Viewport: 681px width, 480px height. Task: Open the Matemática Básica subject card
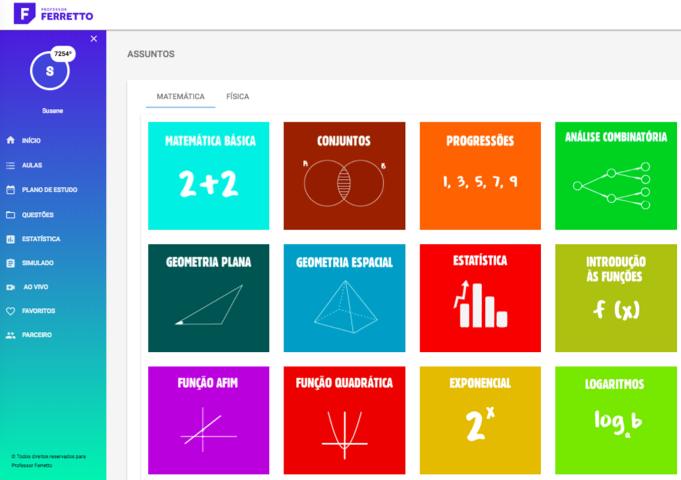pos(208,176)
